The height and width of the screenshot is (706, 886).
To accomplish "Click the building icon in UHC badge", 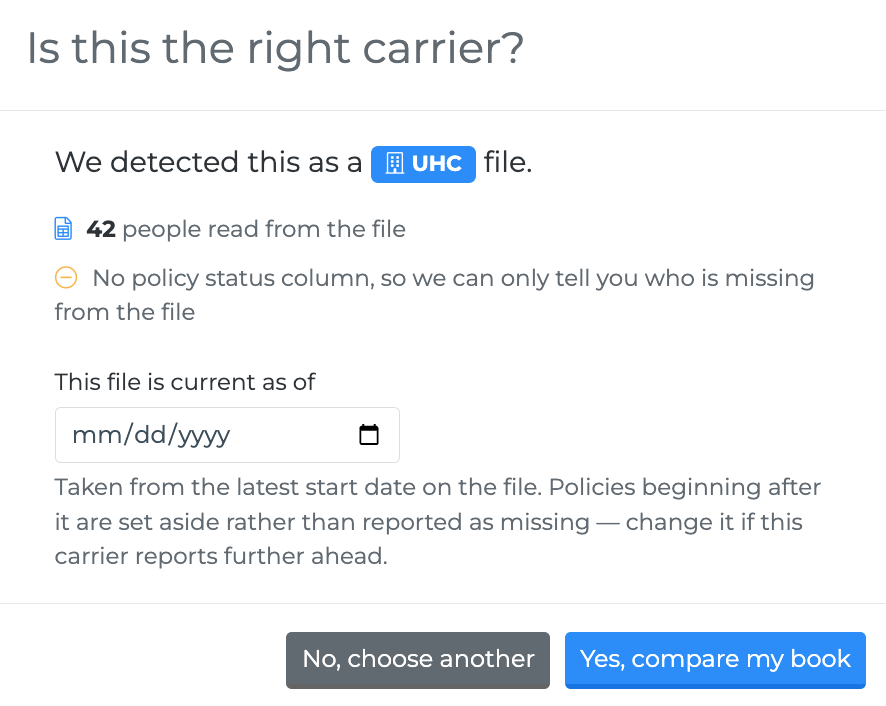I will (394, 164).
